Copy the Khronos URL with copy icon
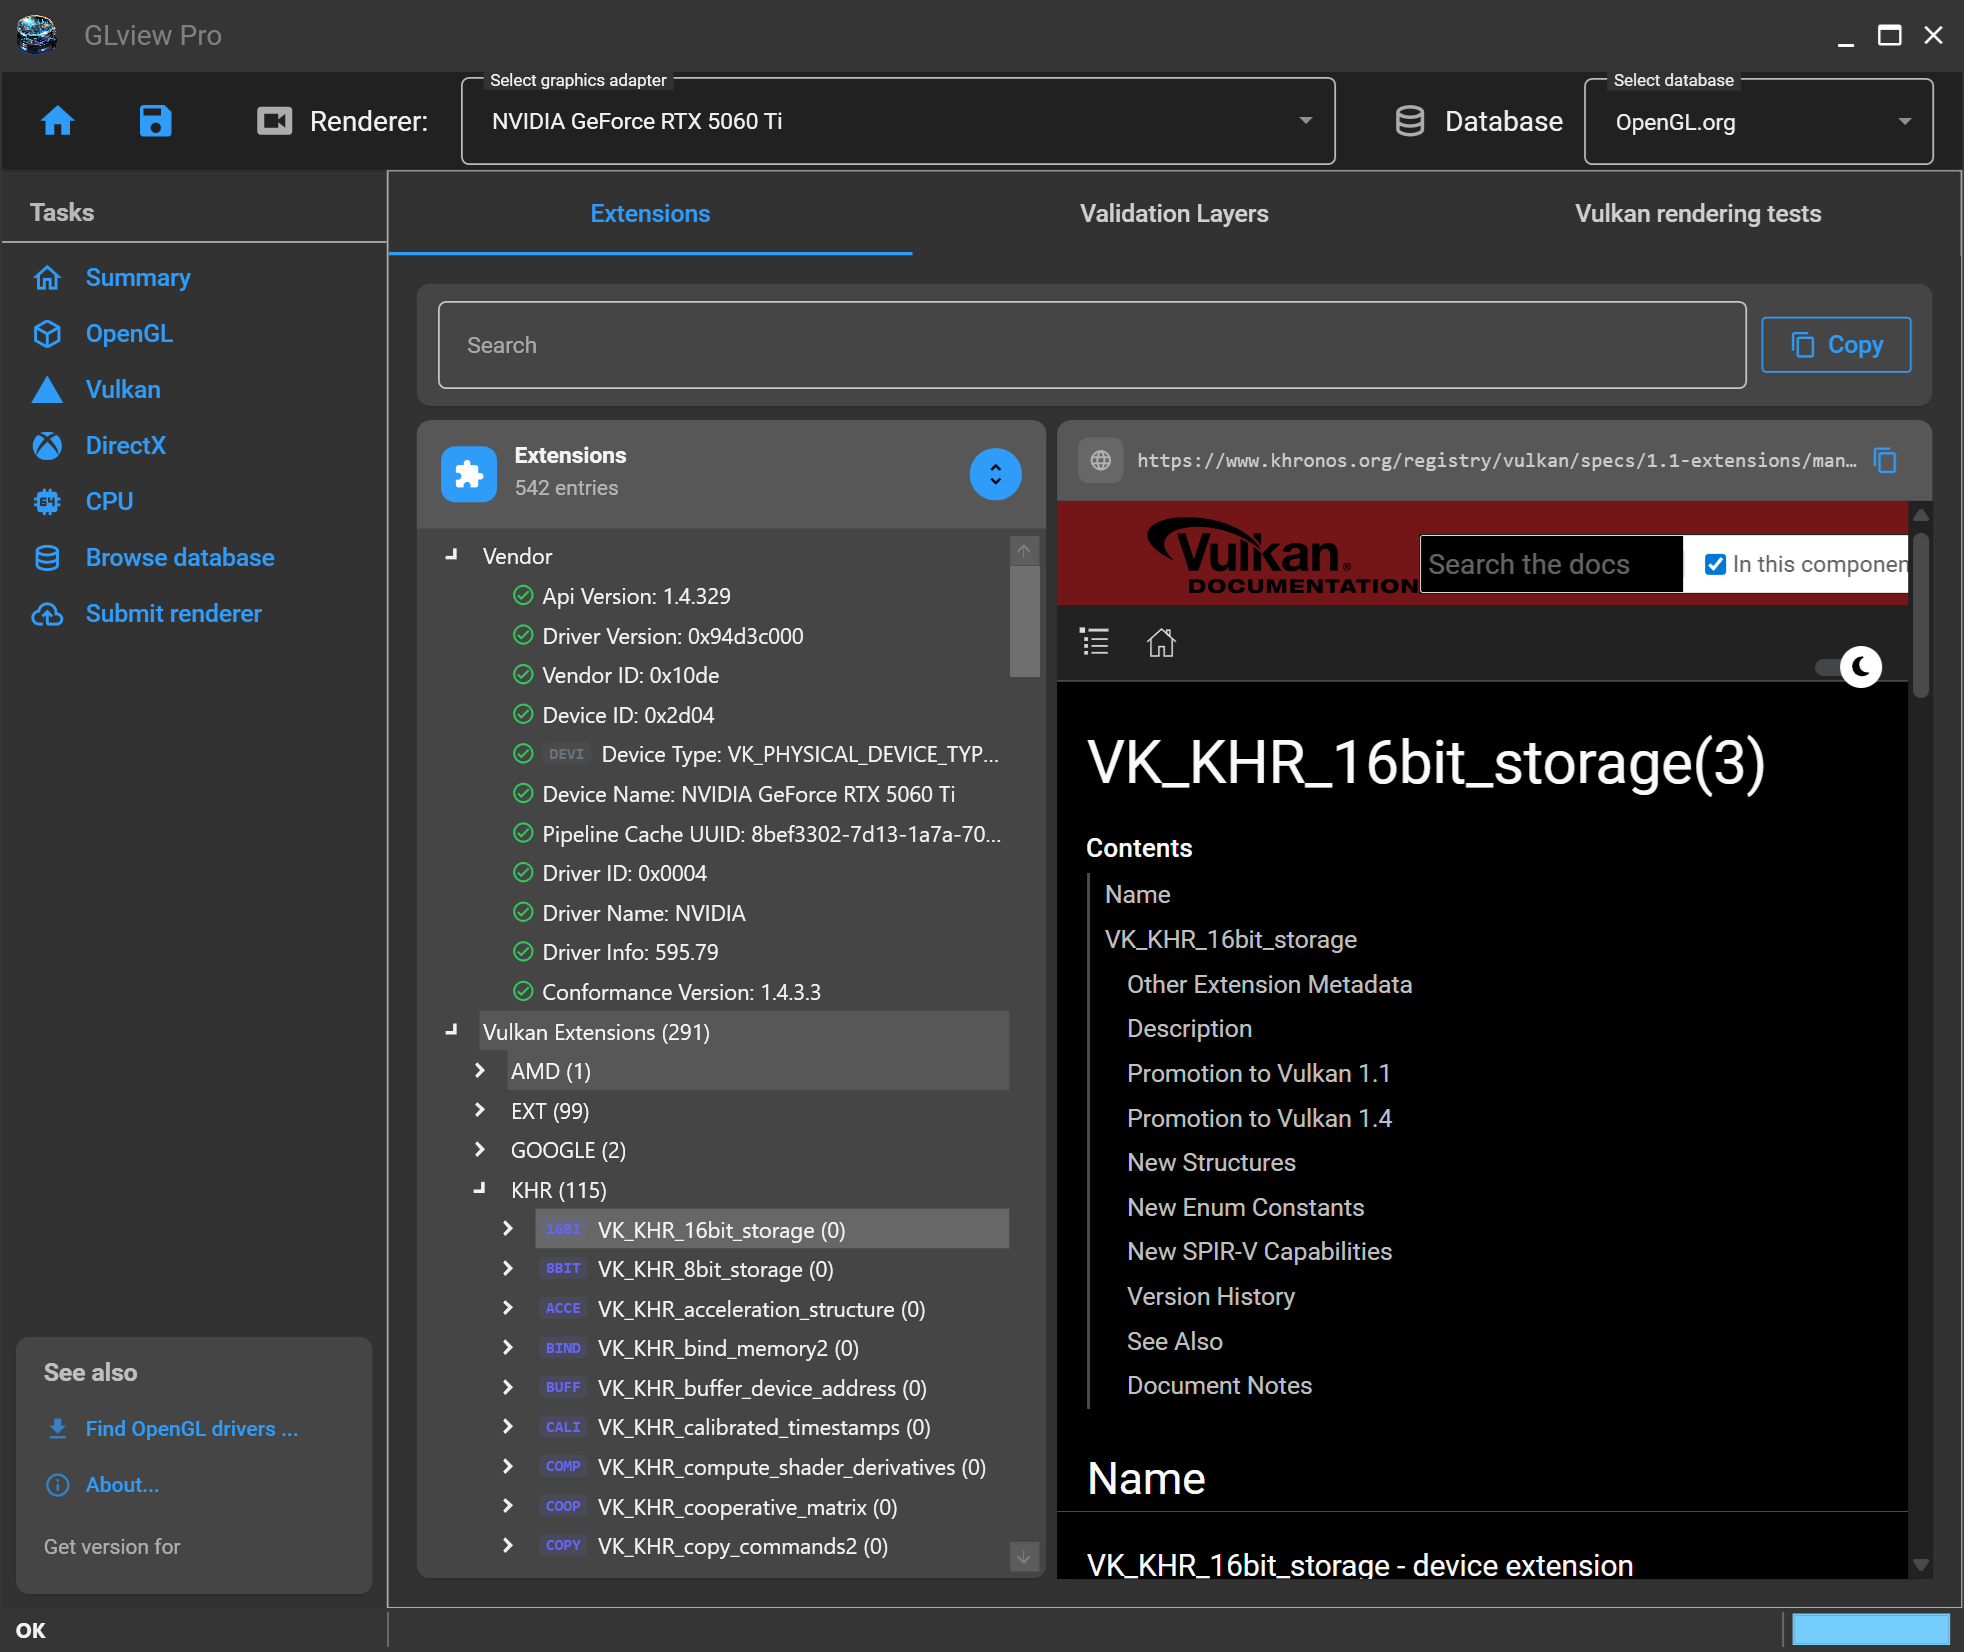The width and height of the screenshot is (1964, 1652). [x=1885, y=460]
